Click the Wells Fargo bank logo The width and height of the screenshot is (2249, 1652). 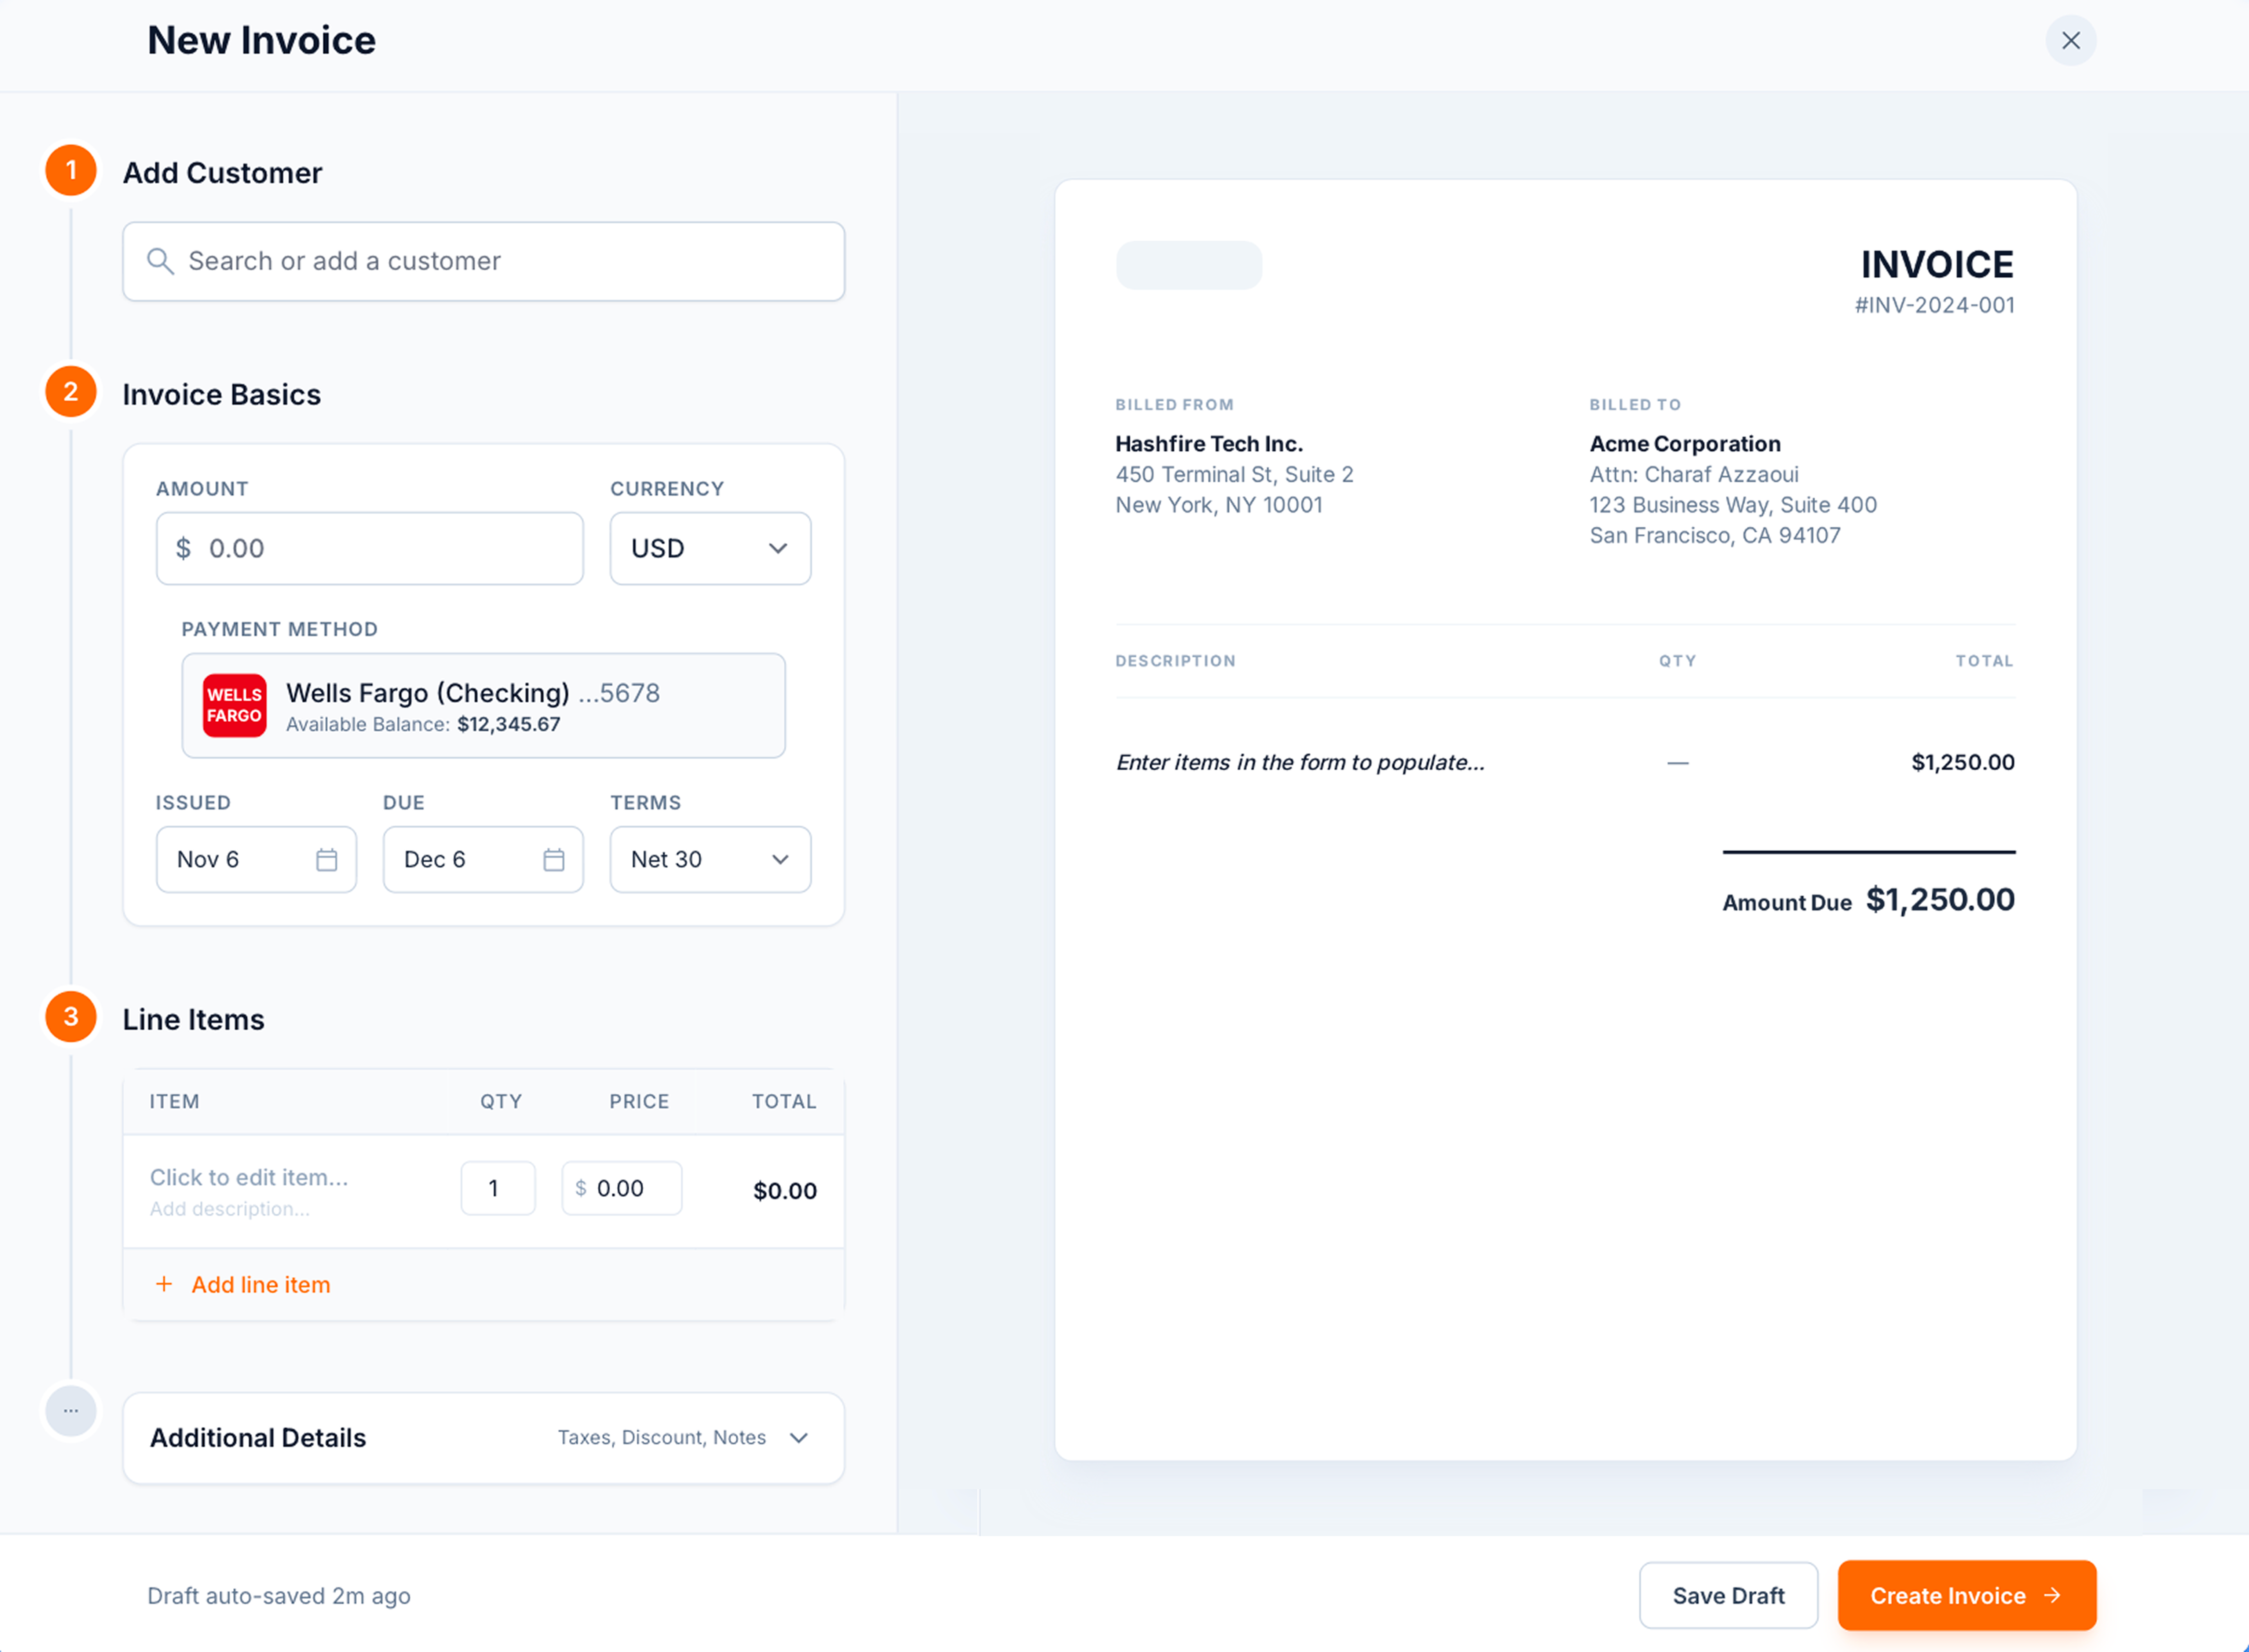(234, 705)
